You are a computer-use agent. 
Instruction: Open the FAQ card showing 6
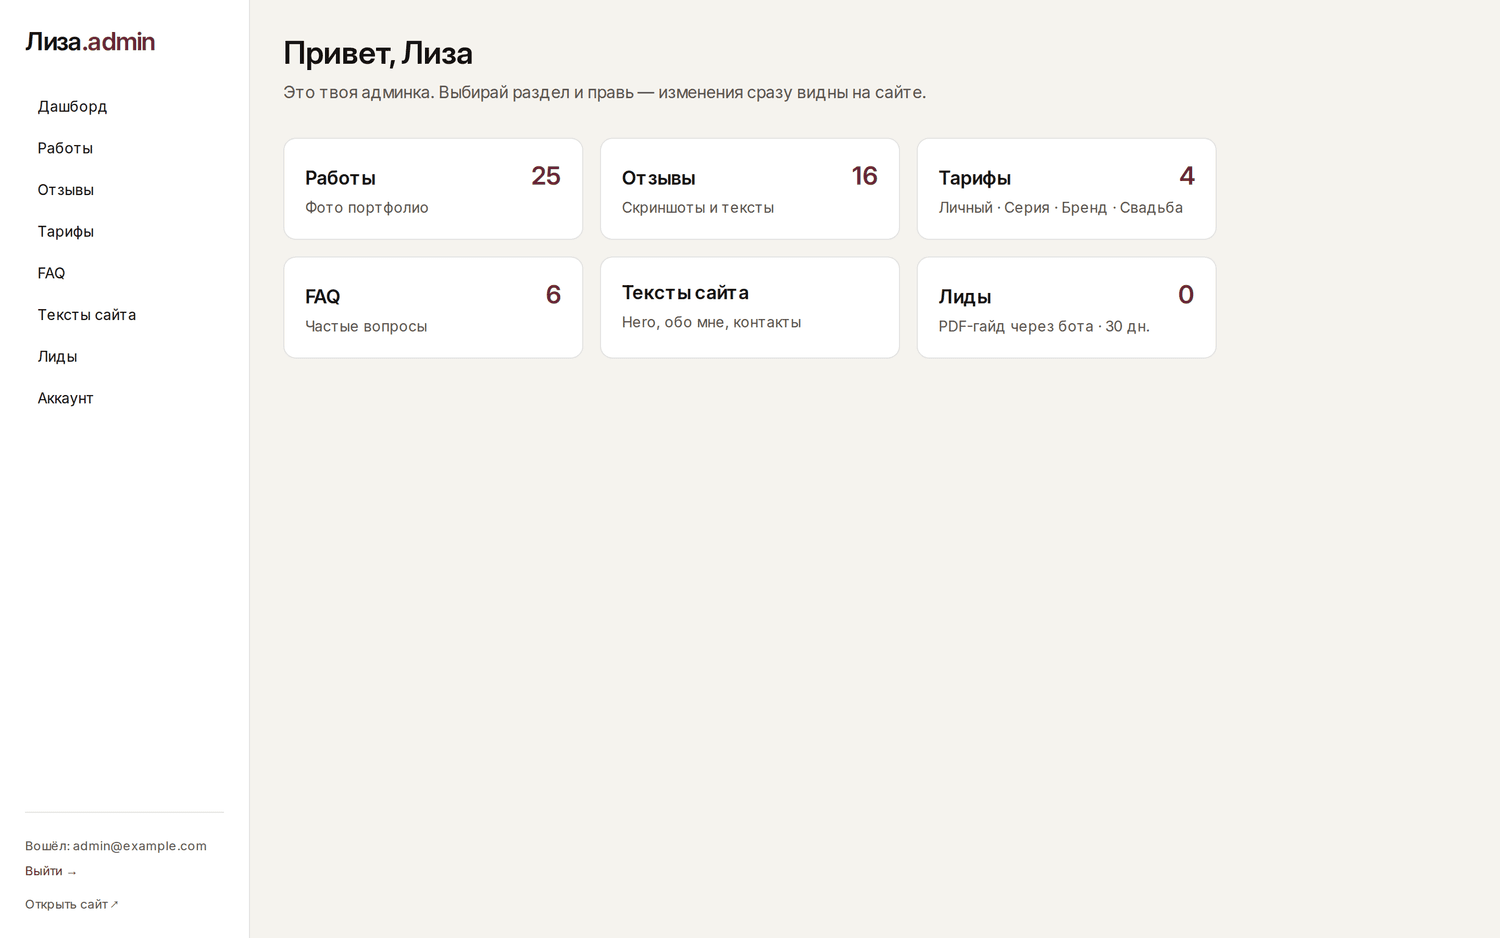(x=433, y=308)
